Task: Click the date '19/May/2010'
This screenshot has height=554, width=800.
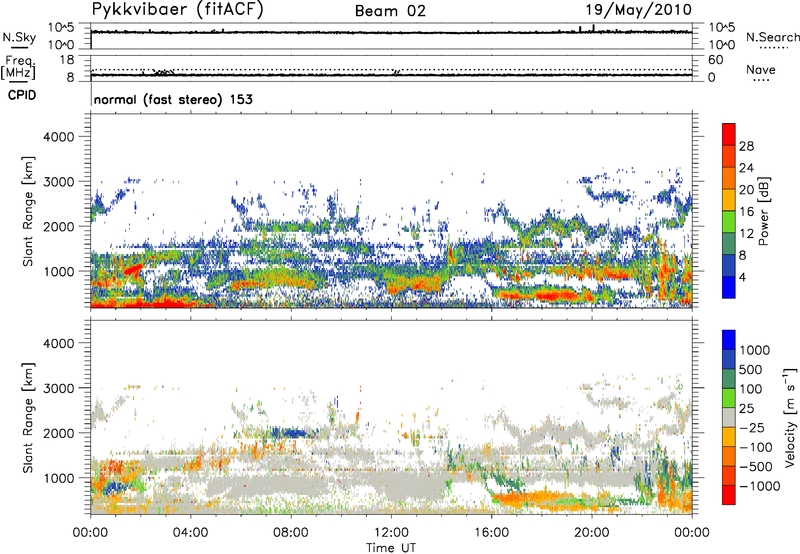Action: (x=638, y=10)
